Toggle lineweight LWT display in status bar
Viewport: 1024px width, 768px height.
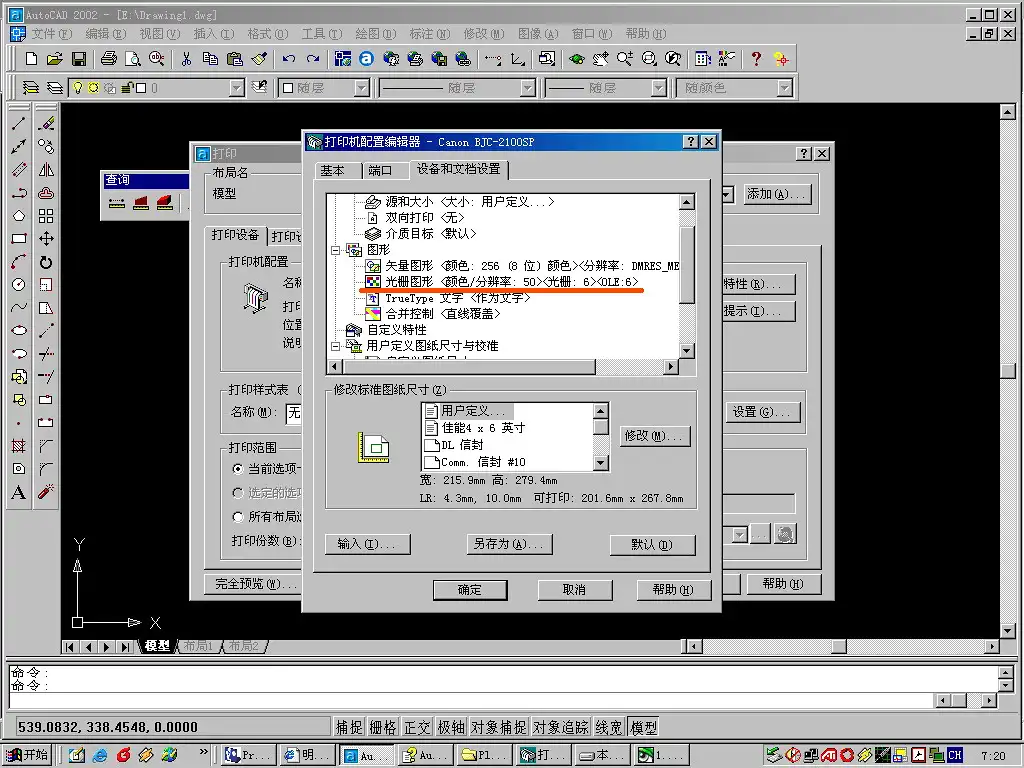click(x=609, y=727)
